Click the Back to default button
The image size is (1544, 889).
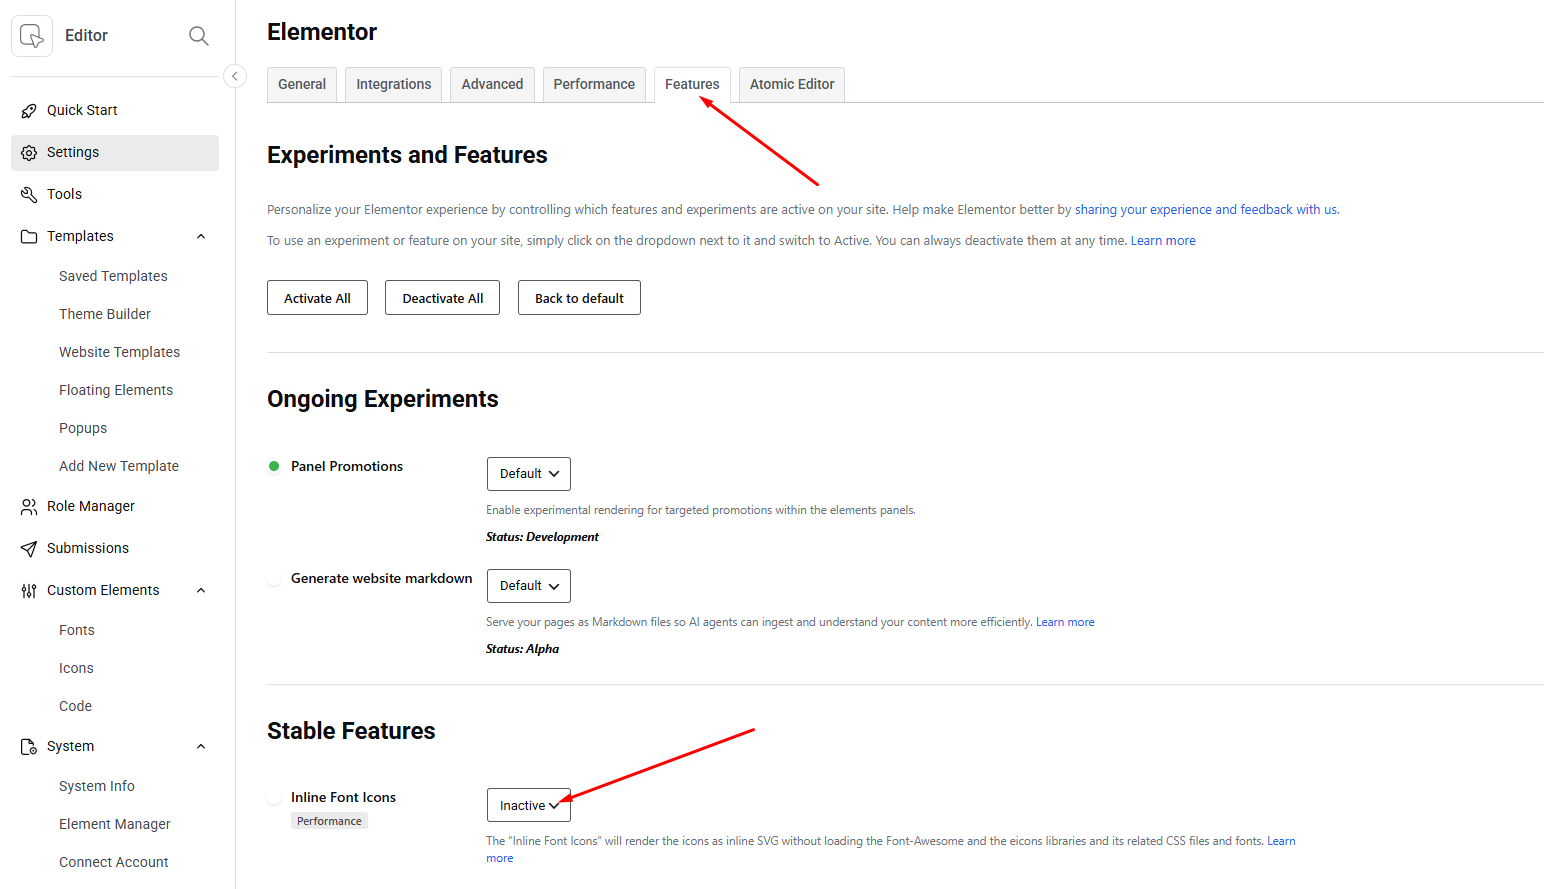tap(579, 298)
